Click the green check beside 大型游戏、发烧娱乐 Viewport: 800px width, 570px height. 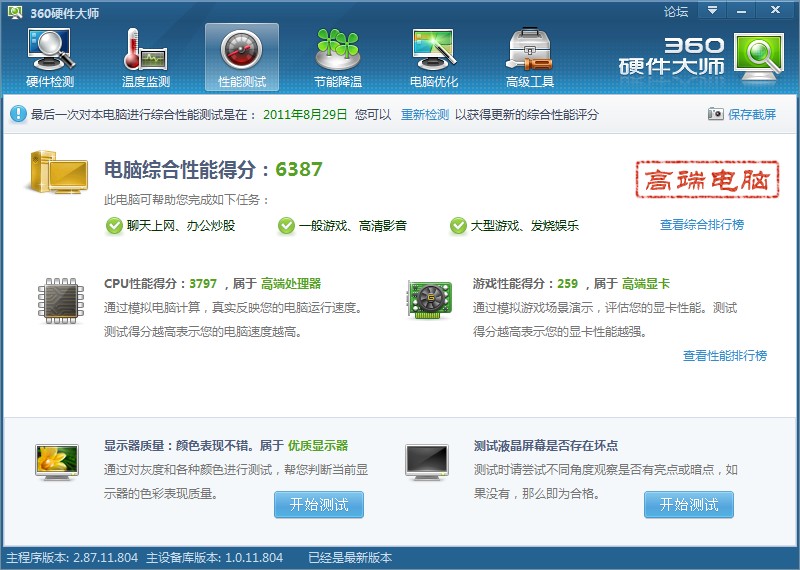[458, 226]
